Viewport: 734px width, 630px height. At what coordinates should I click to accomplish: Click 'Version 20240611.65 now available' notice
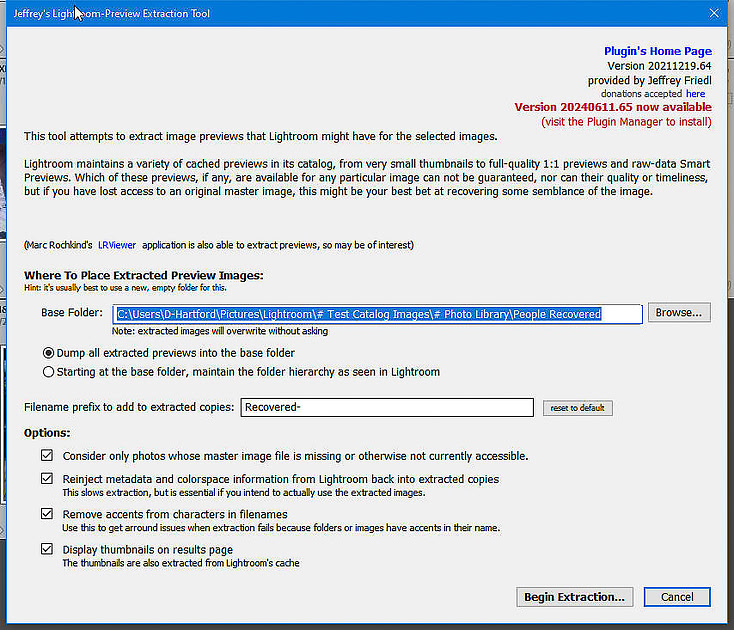coord(613,107)
